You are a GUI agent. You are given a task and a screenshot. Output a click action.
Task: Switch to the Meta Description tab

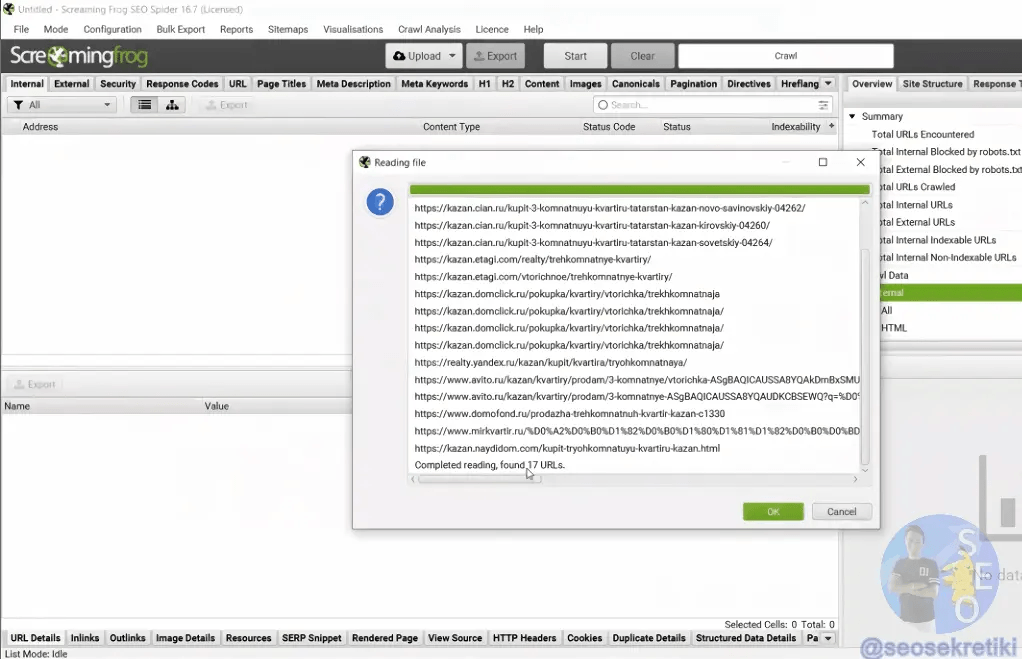(353, 84)
